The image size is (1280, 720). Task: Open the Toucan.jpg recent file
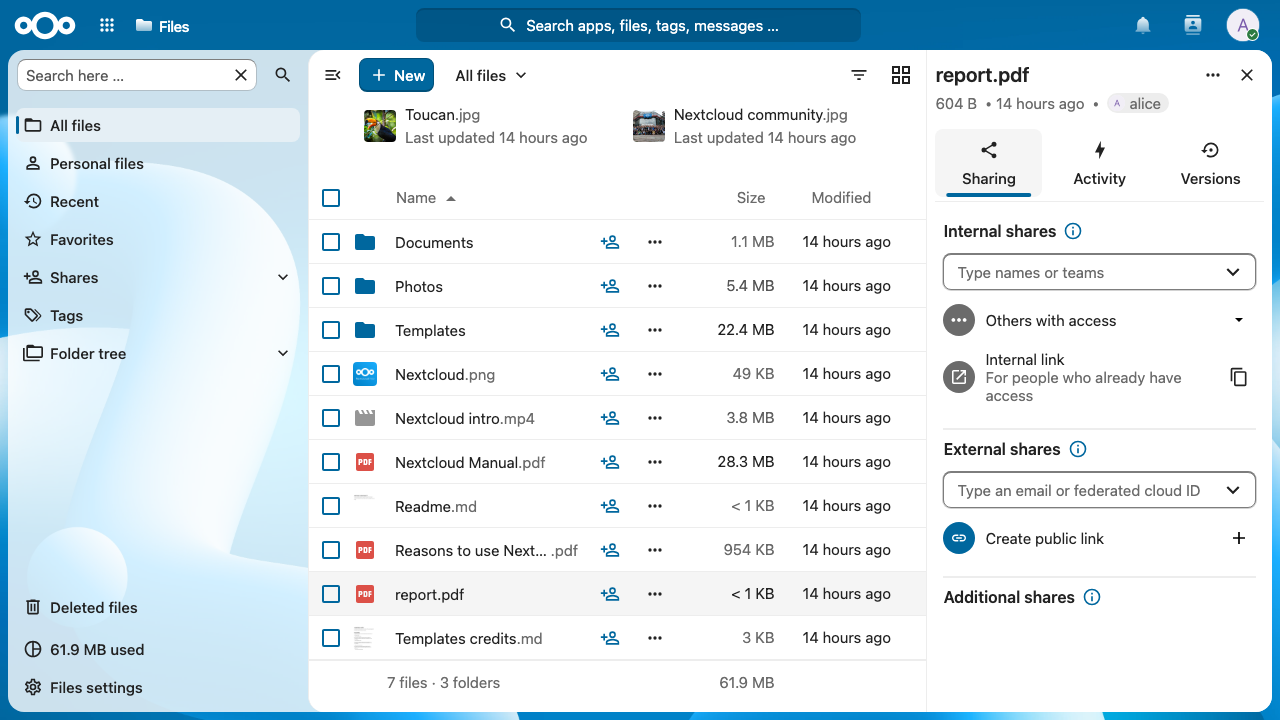coord(476,126)
